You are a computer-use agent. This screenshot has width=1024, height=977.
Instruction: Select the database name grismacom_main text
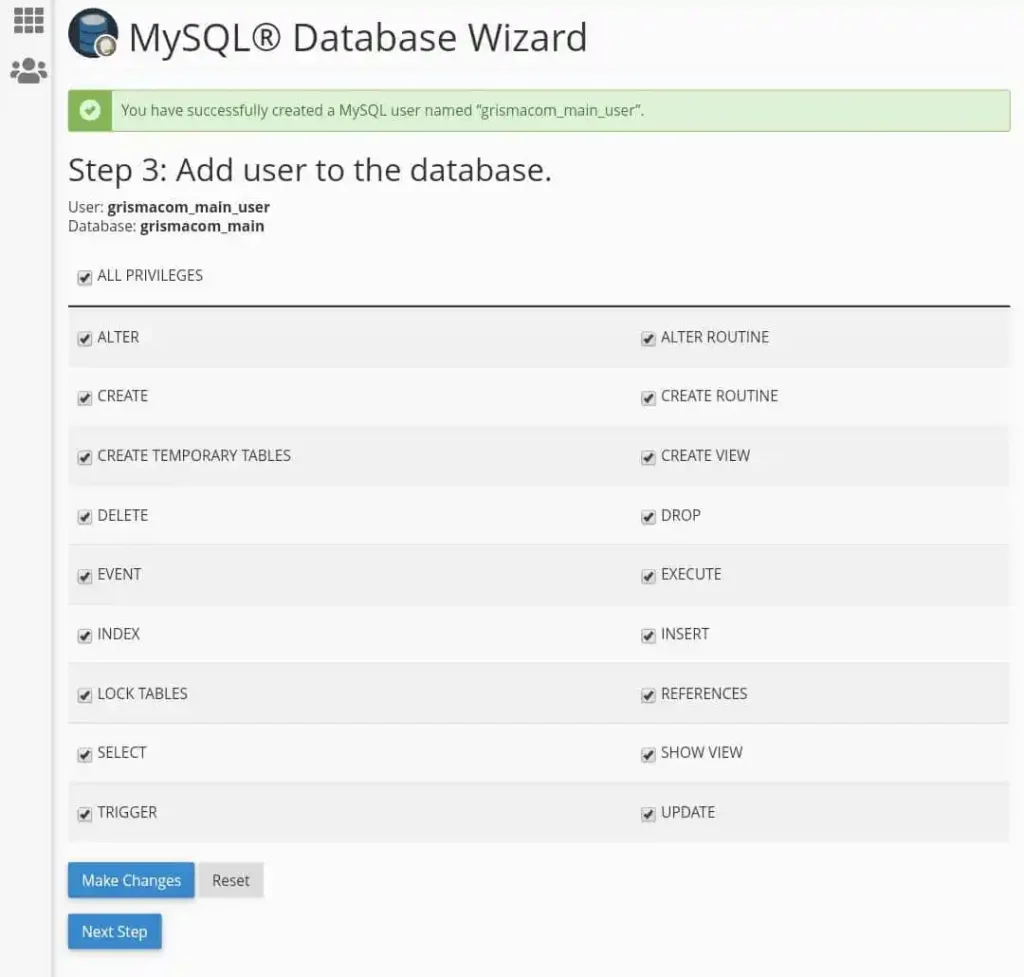(202, 226)
